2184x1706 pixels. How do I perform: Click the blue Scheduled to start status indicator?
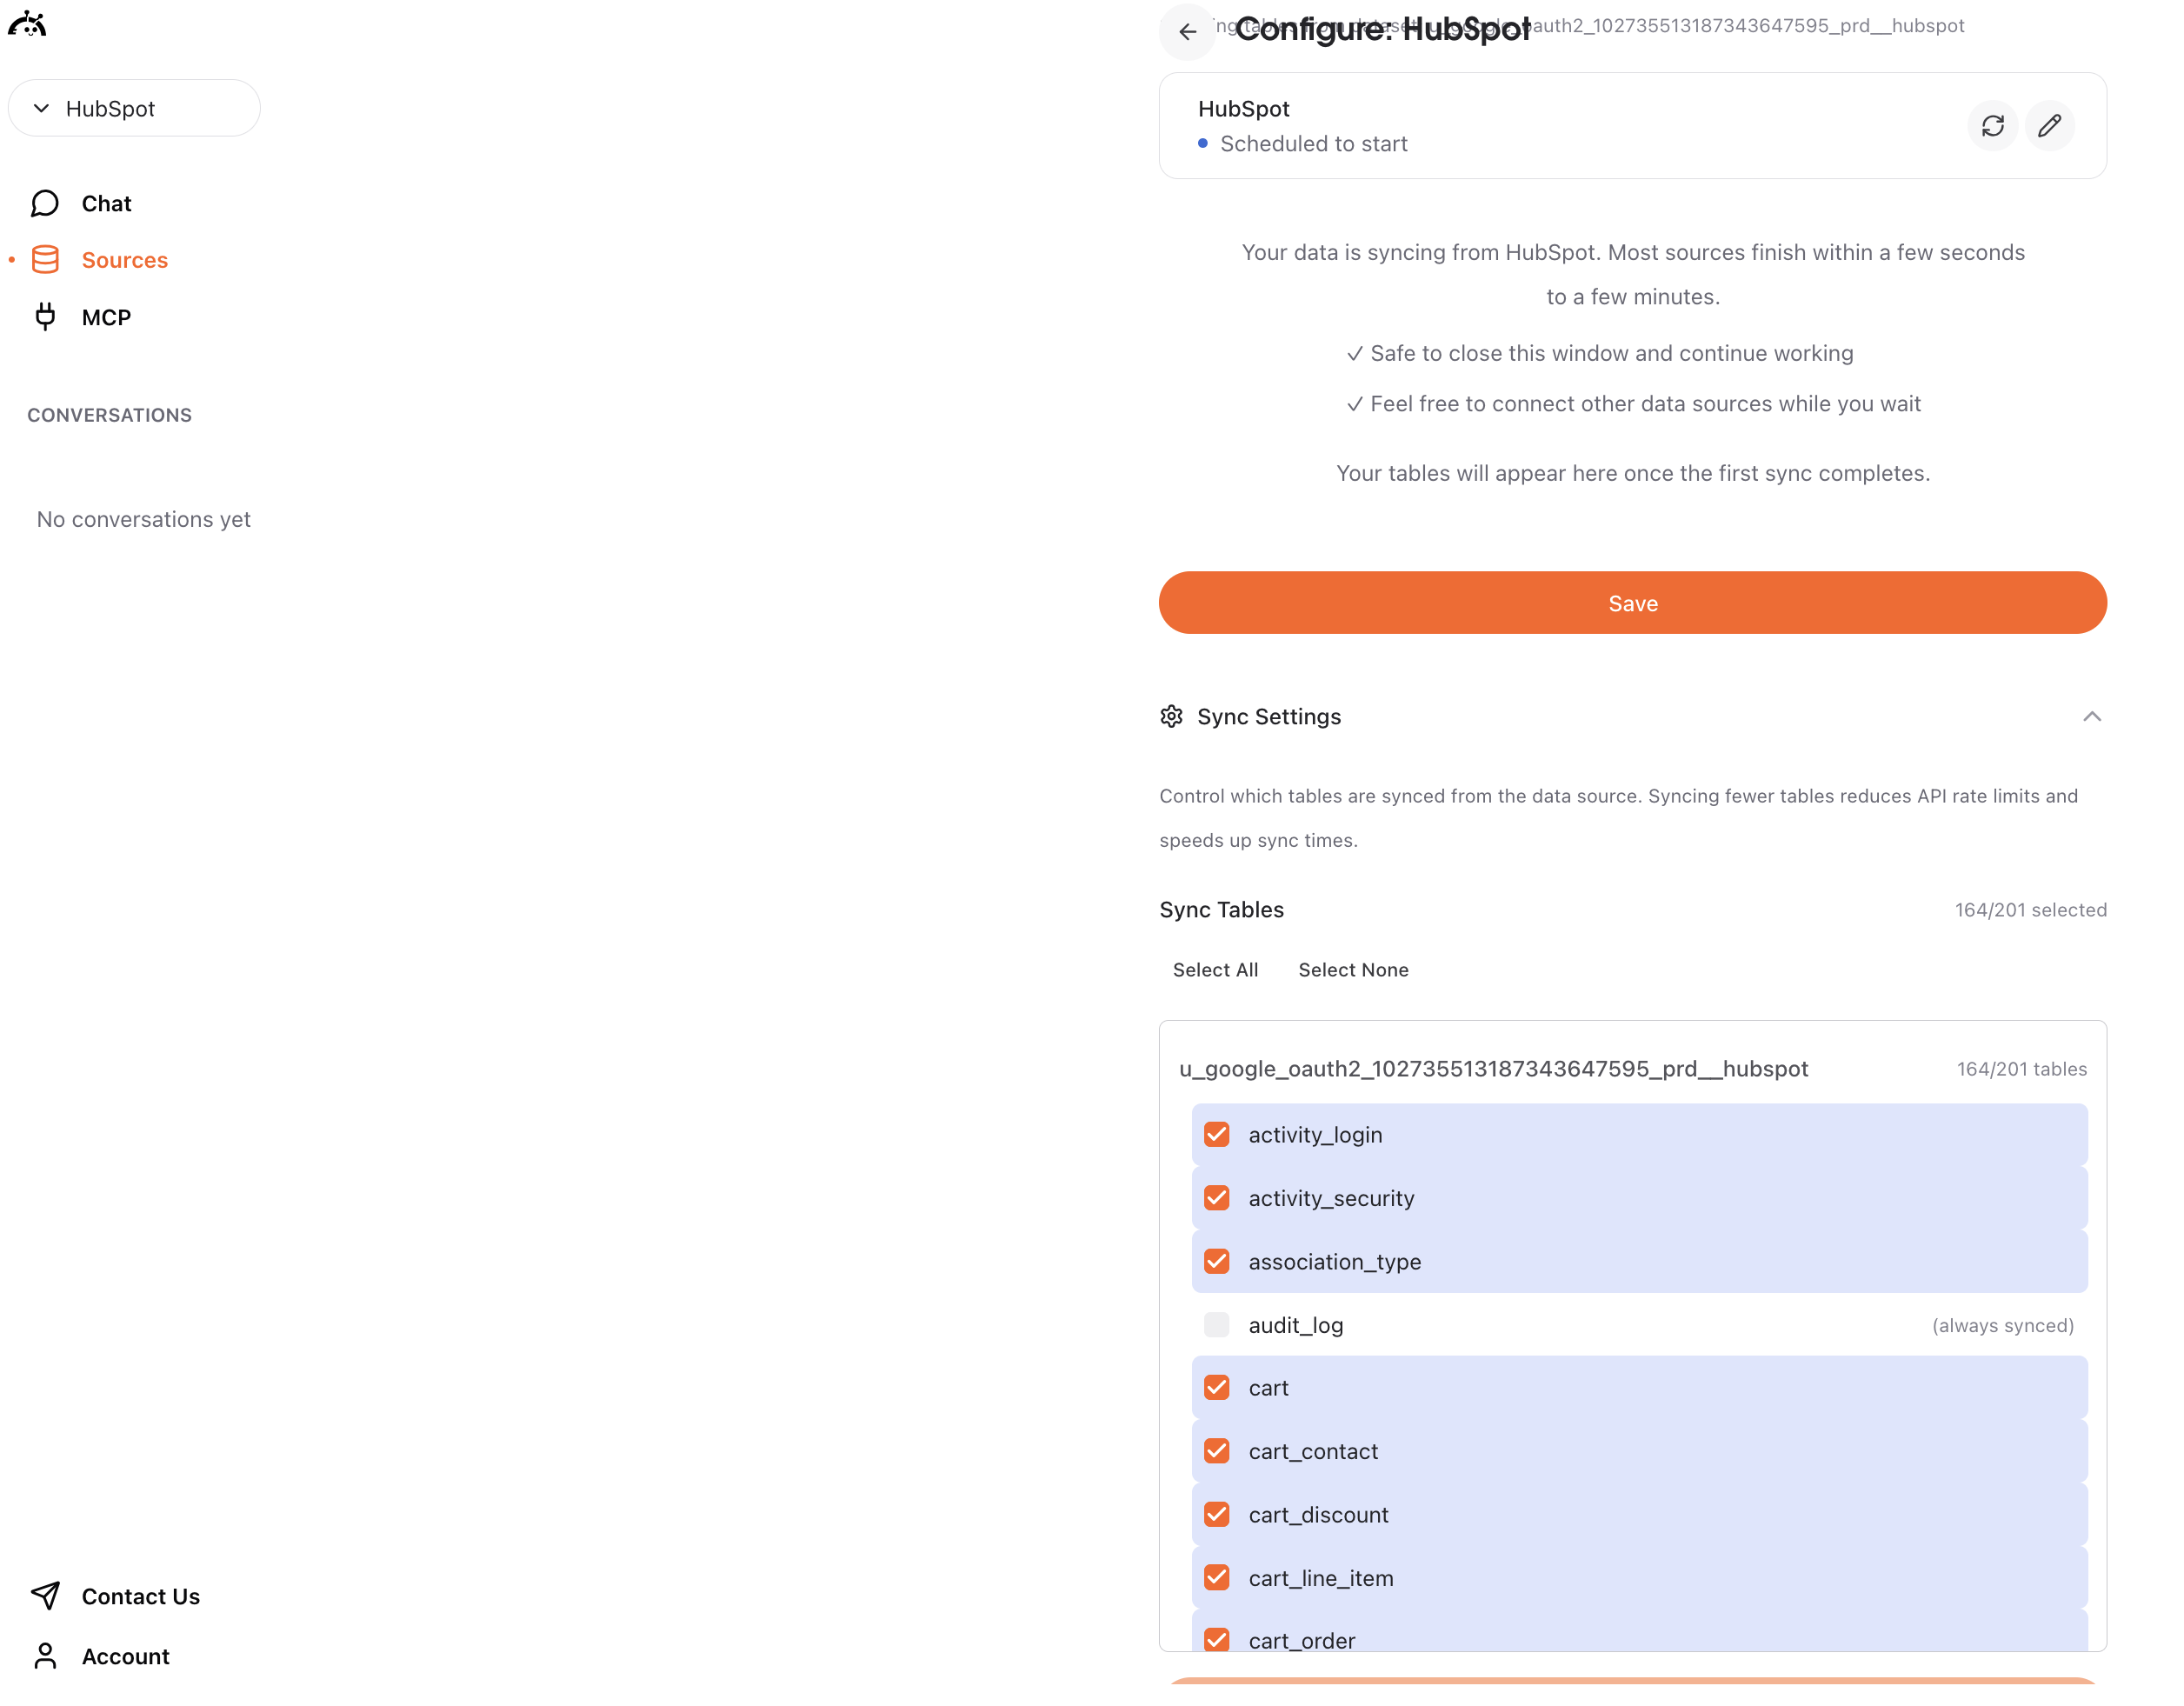point(1202,143)
